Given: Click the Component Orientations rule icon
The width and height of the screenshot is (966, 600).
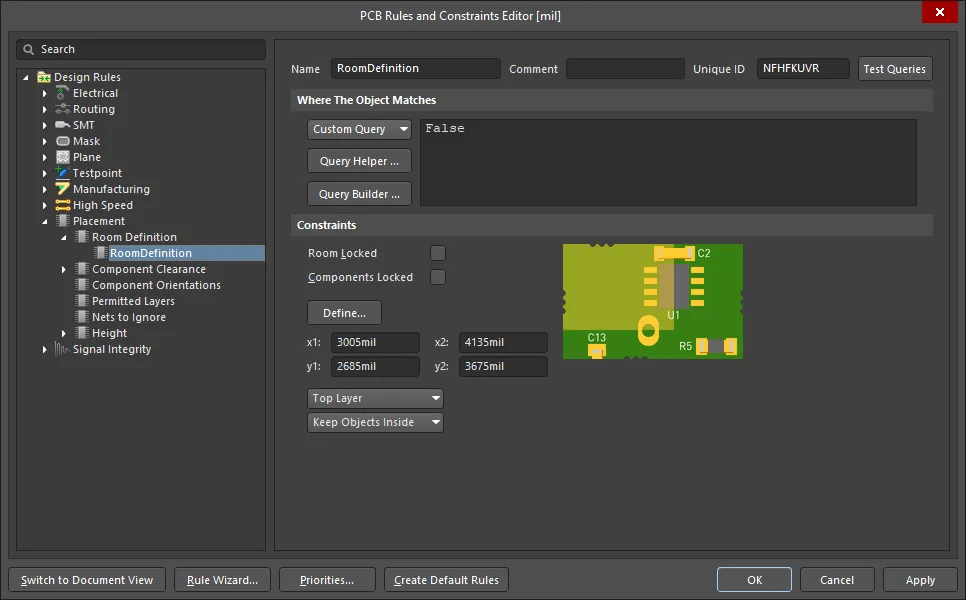Looking at the screenshot, I should pos(81,285).
